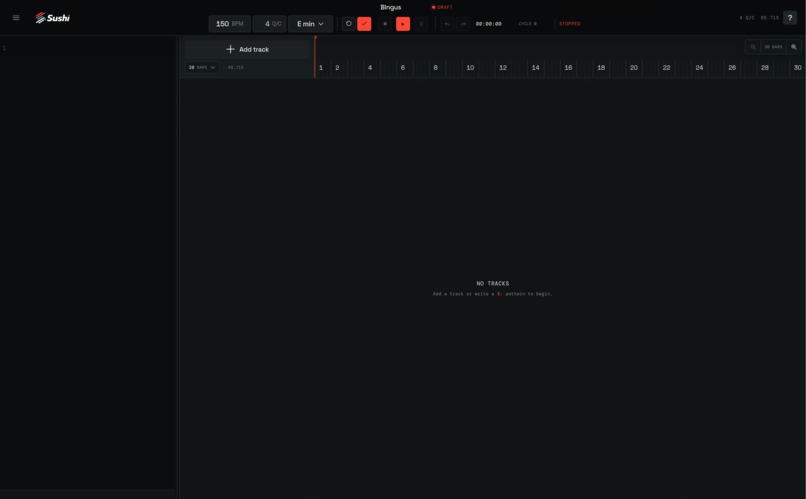Click the pause button

(x=420, y=24)
